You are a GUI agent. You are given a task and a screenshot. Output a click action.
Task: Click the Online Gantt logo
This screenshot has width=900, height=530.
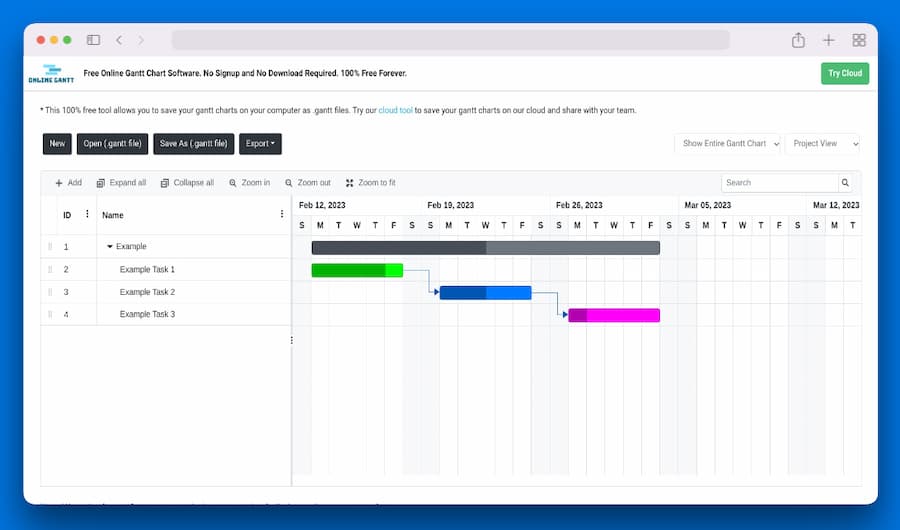coord(51,73)
